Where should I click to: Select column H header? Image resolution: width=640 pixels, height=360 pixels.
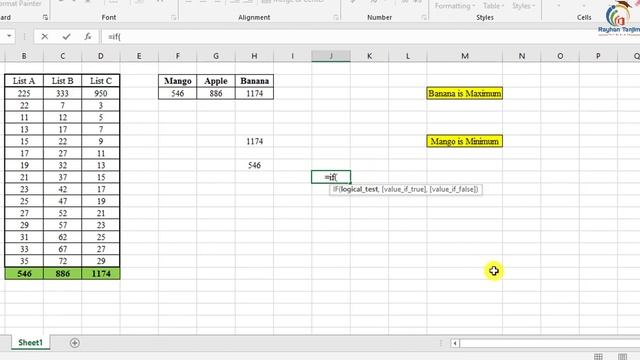click(254, 56)
